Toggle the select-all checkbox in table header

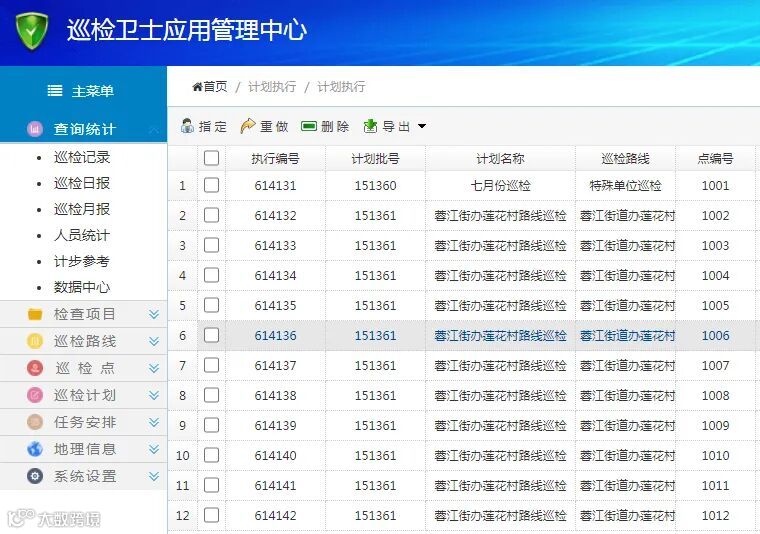[211, 158]
